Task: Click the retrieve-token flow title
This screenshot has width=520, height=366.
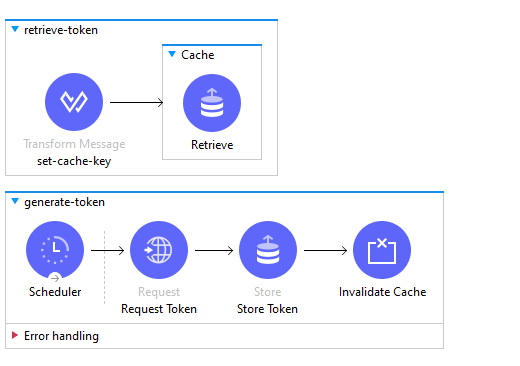Action: coord(61,30)
